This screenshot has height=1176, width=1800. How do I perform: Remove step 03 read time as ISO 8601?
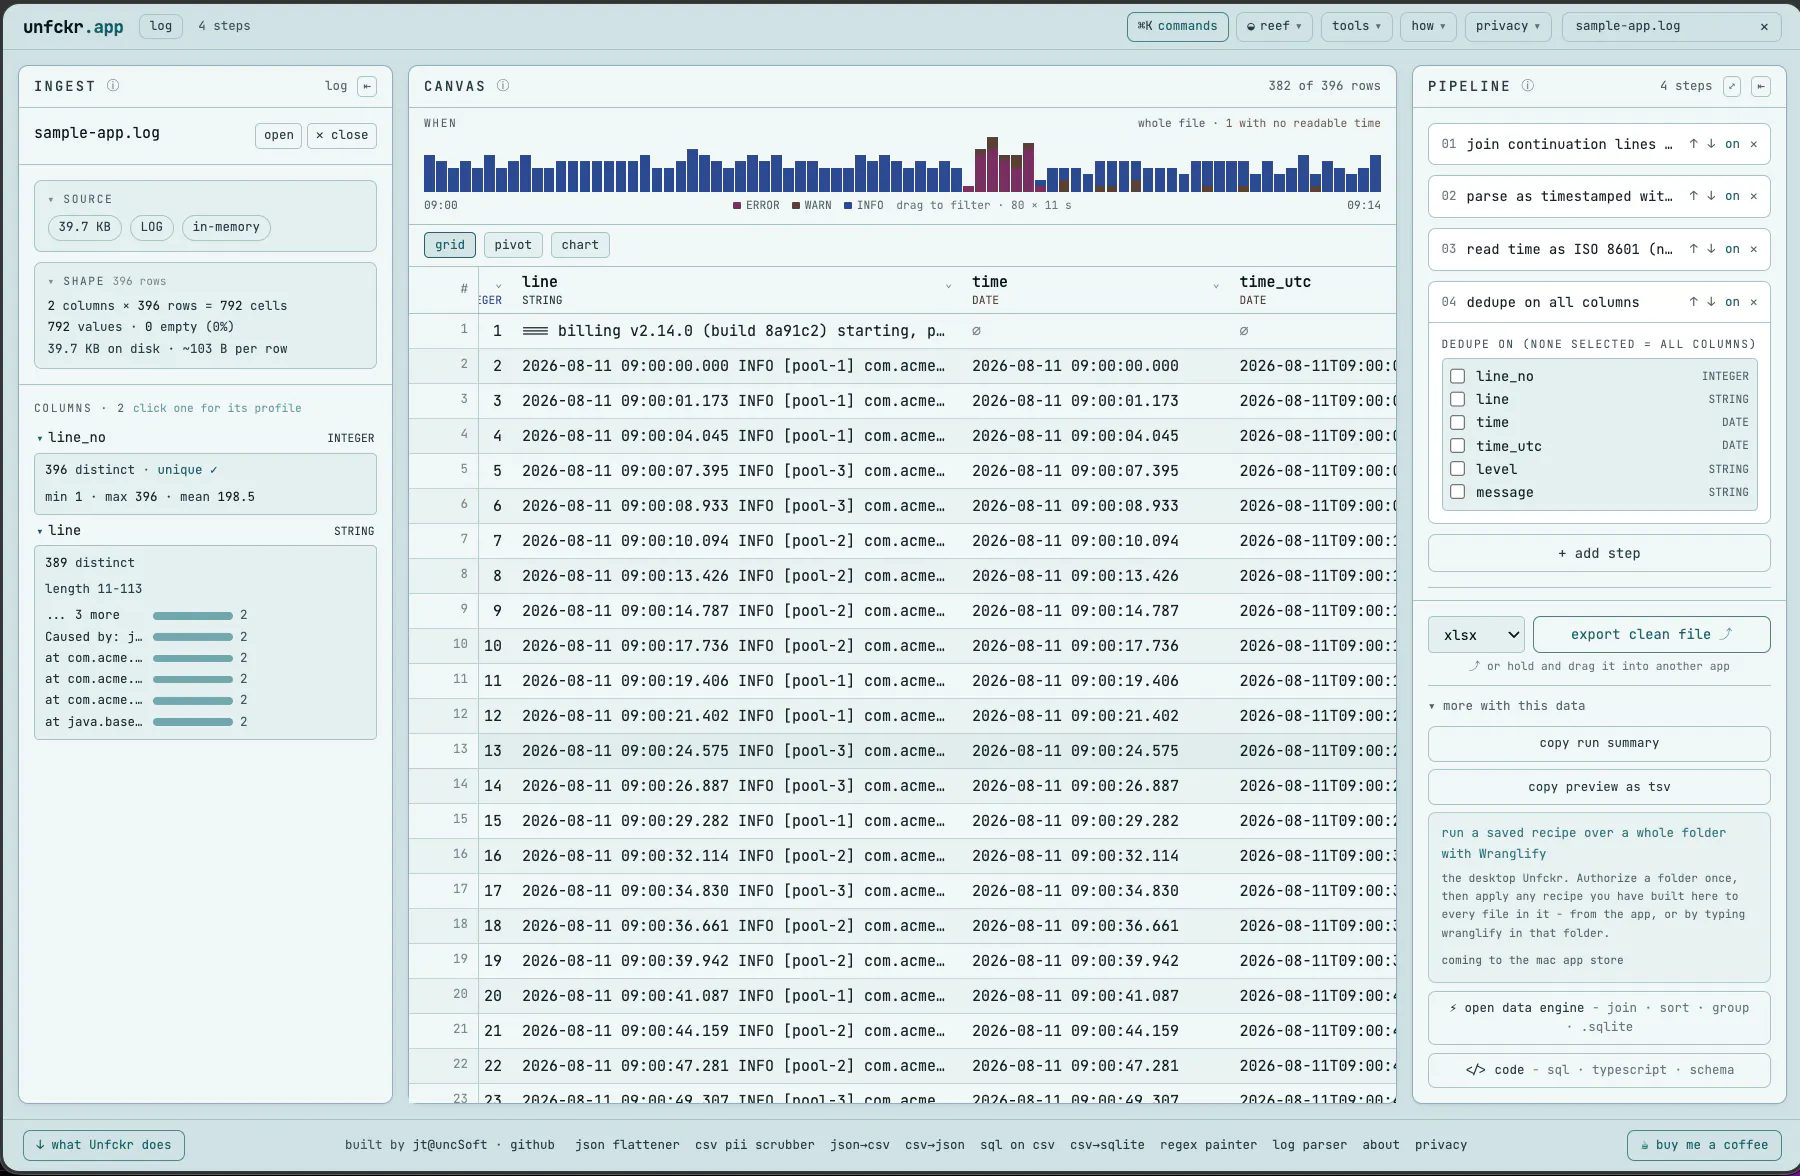coord(1753,249)
